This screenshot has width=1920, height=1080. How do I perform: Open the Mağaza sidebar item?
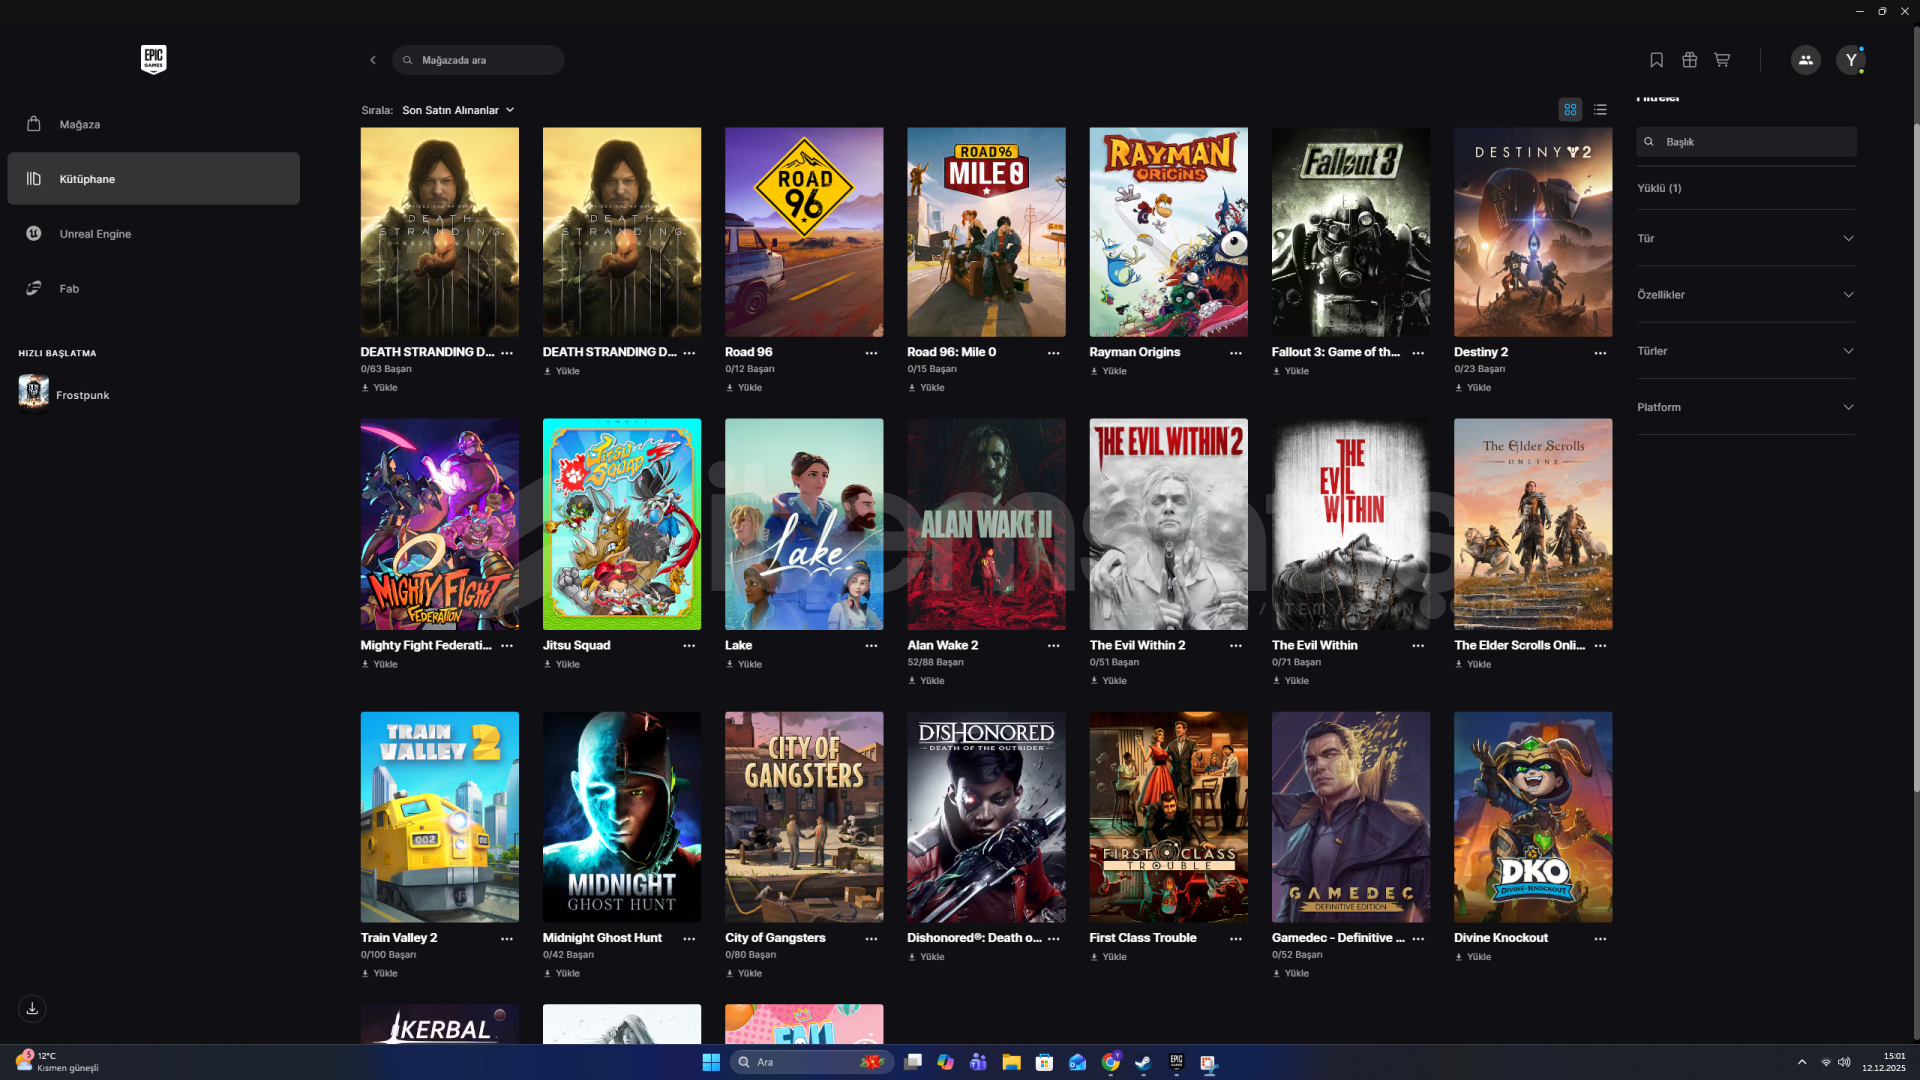coord(80,124)
